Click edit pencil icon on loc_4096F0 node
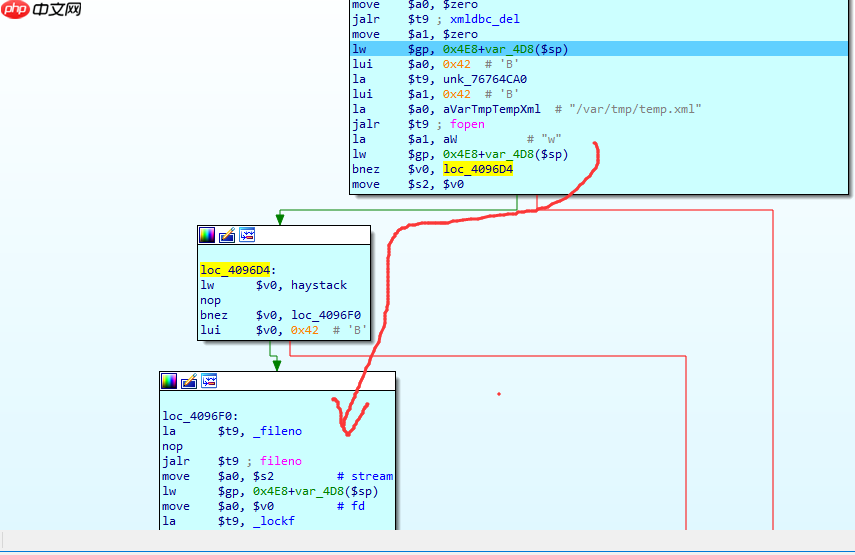Image resolution: width=855 pixels, height=555 pixels. [x=189, y=381]
